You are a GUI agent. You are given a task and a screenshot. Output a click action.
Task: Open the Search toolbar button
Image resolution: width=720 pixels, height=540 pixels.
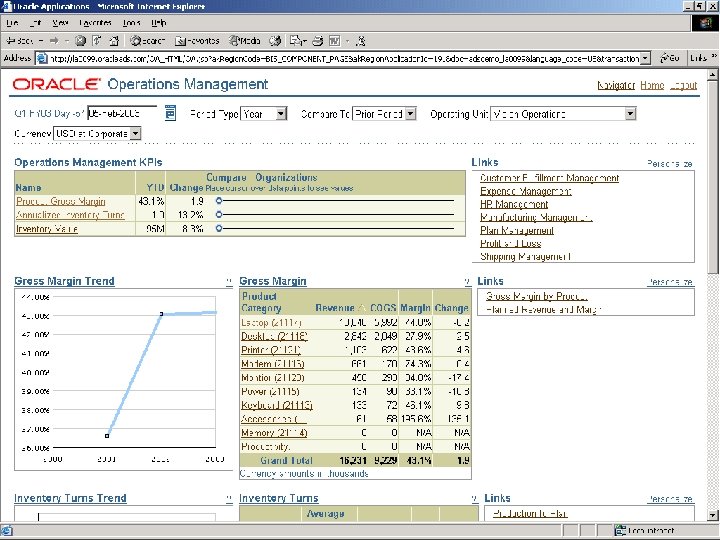147,41
